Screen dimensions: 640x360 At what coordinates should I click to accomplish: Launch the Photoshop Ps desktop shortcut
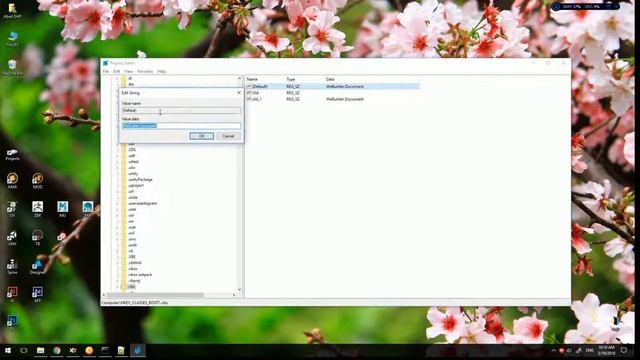pos(12,321)
